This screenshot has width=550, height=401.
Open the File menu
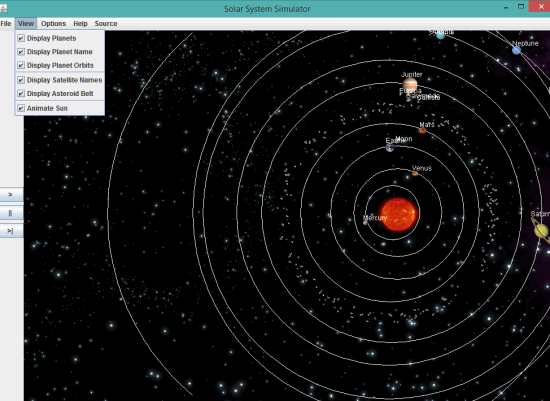pyautogui.click(x=6, y=24)
